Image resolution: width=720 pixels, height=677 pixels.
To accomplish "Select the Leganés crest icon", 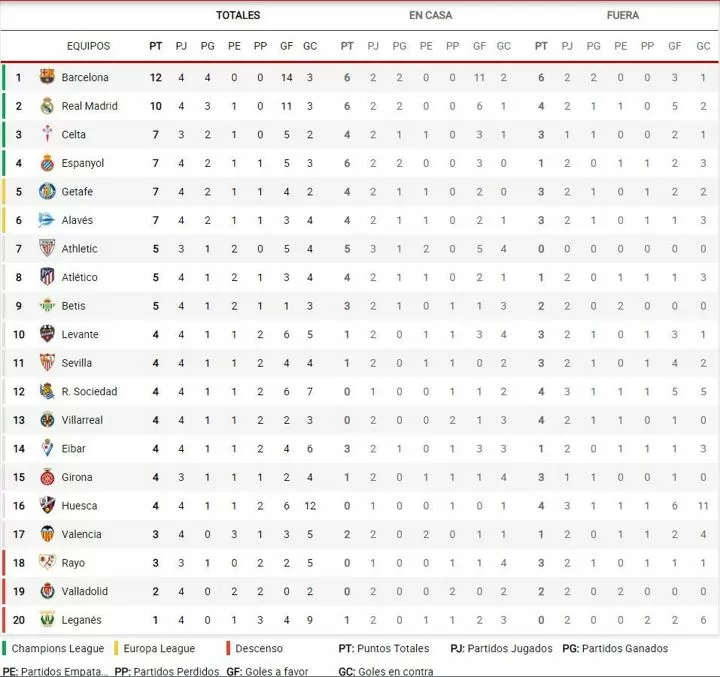I will coord(47,620).
